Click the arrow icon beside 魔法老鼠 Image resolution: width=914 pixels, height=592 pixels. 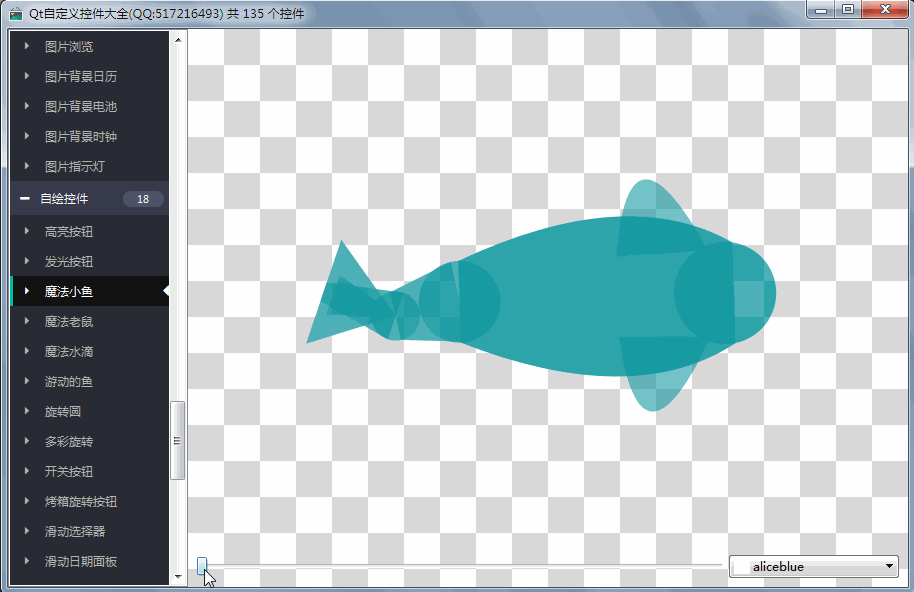(28, 322)
